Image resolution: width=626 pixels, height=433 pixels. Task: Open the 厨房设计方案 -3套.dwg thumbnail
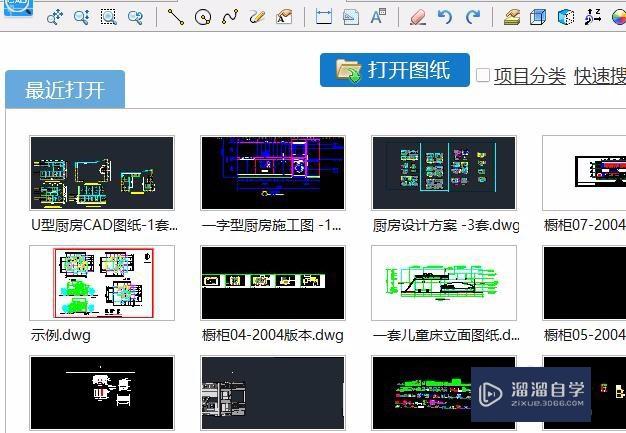point(444,173)
